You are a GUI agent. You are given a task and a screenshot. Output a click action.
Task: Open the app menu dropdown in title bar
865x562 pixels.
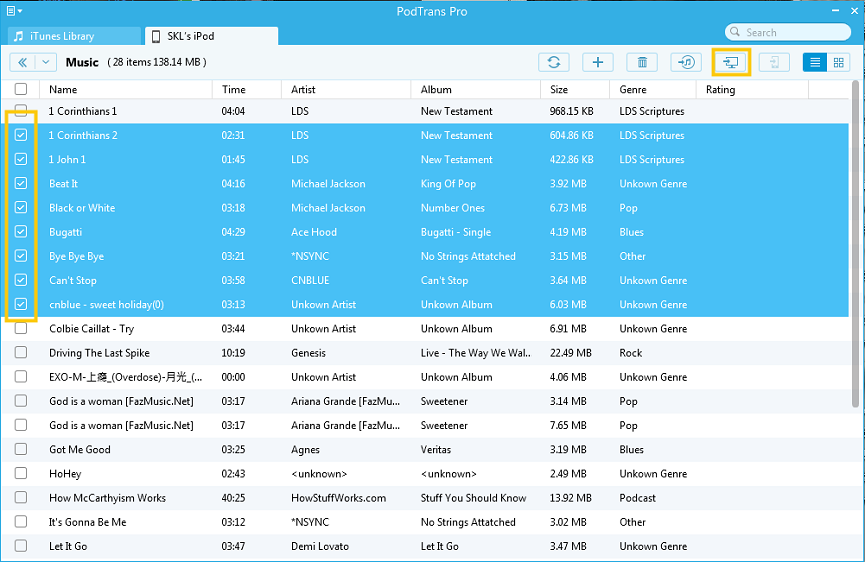[14, 10]
